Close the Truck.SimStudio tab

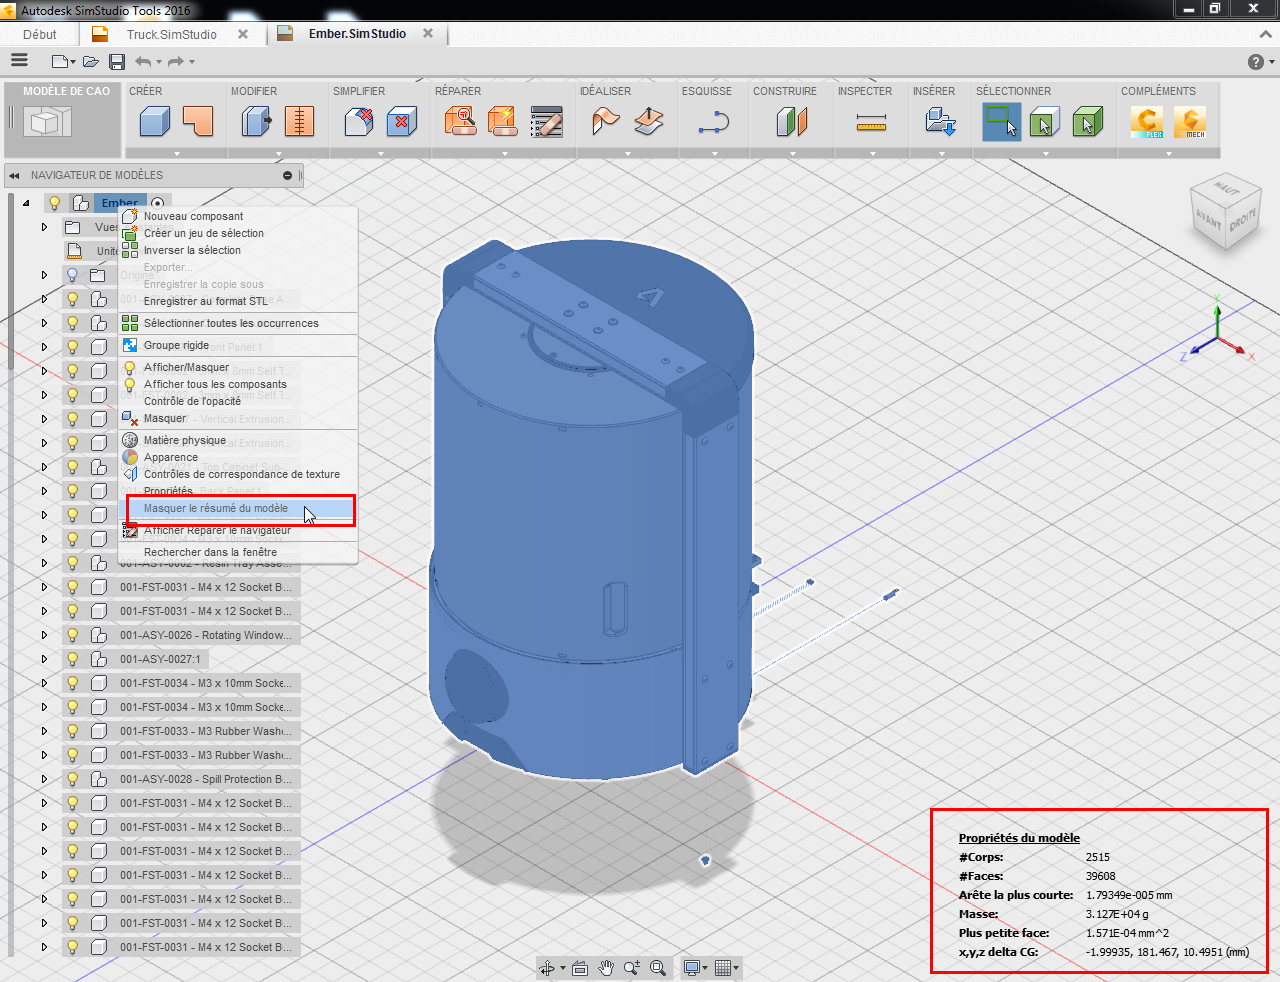point(242,34)
